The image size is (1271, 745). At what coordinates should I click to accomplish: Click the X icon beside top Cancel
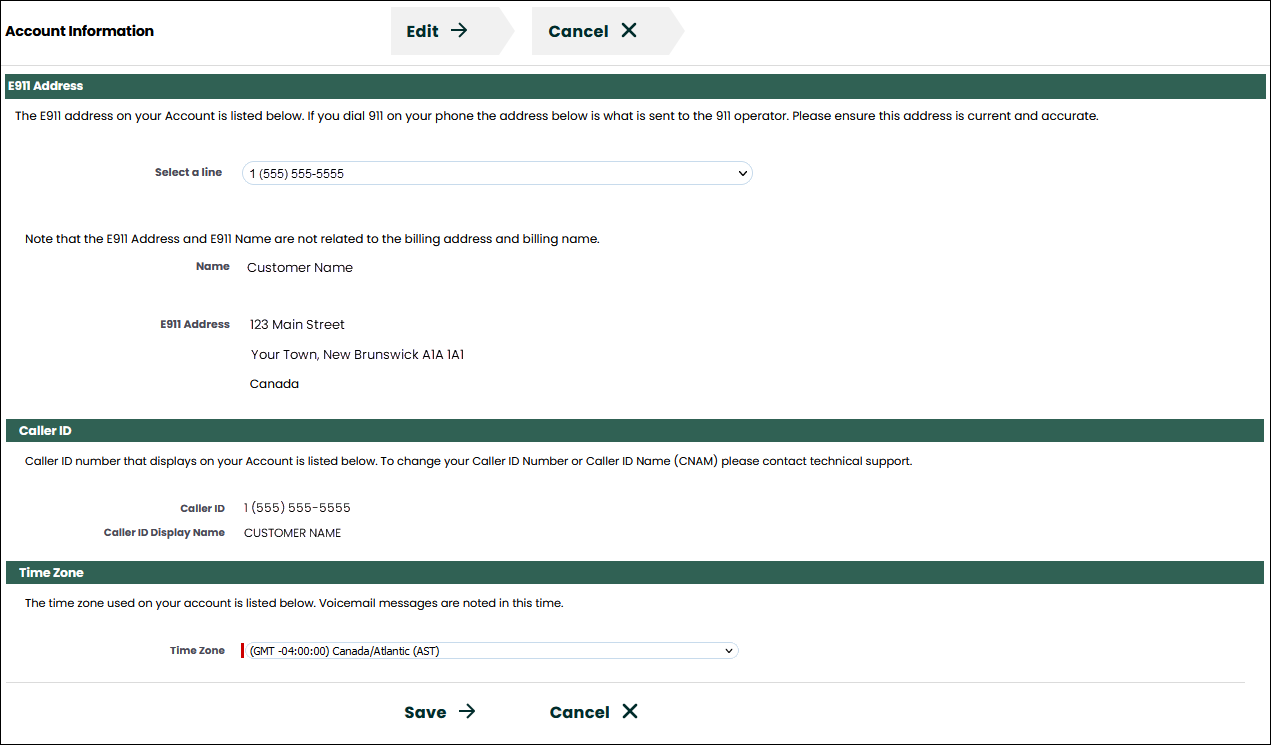coord(628,31)
